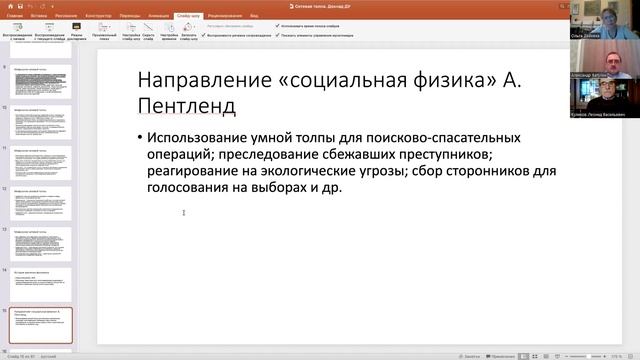
Task: Select the Слайд-шоу ribbon tab
Action: click(188, 16)
